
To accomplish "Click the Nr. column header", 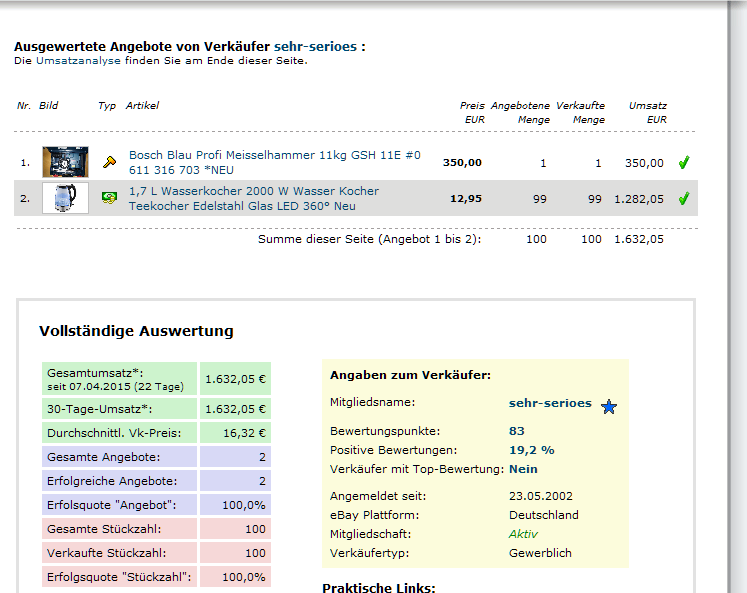I will pos(24,105).
